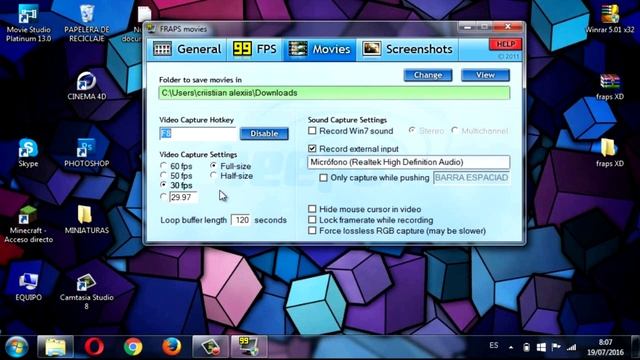Open the Movie Studio Platinum 13.0 desktop icon
Screen dimensions: 640x360
pyautogui.click(x=28, y=24)
